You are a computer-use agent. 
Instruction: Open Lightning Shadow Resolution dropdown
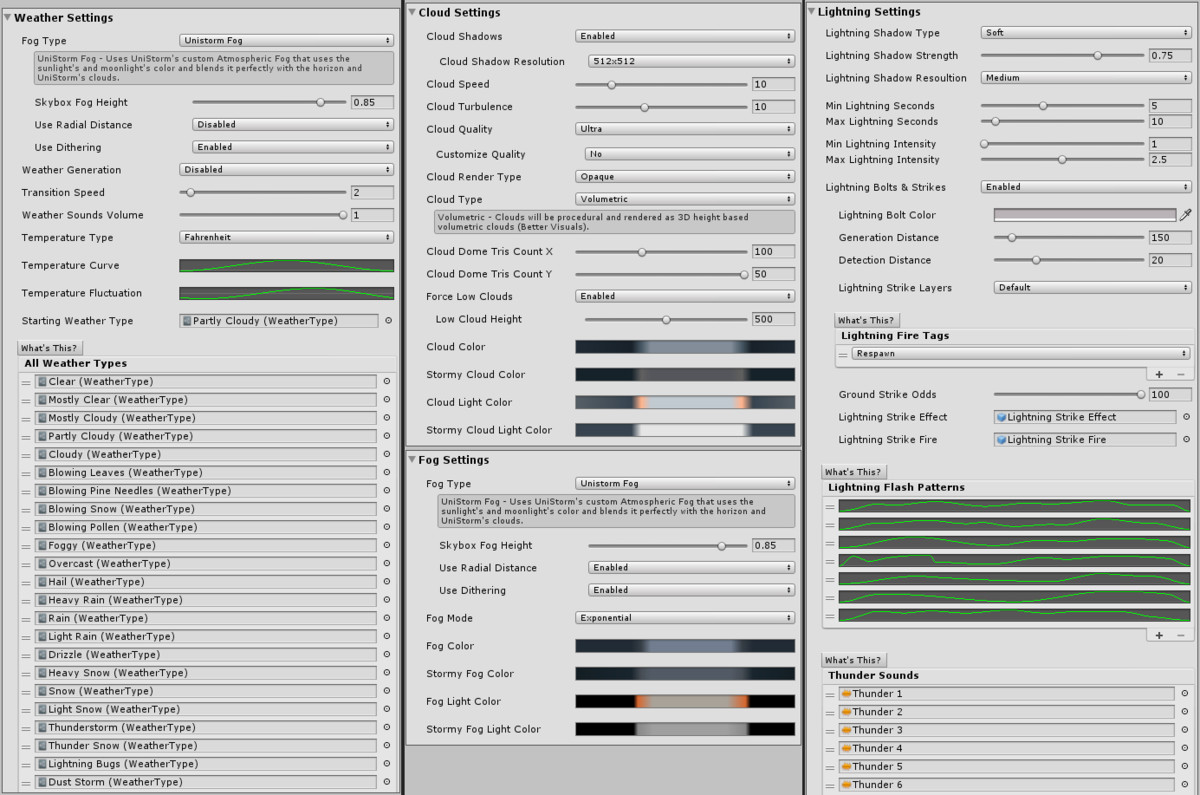[1086, 78]
